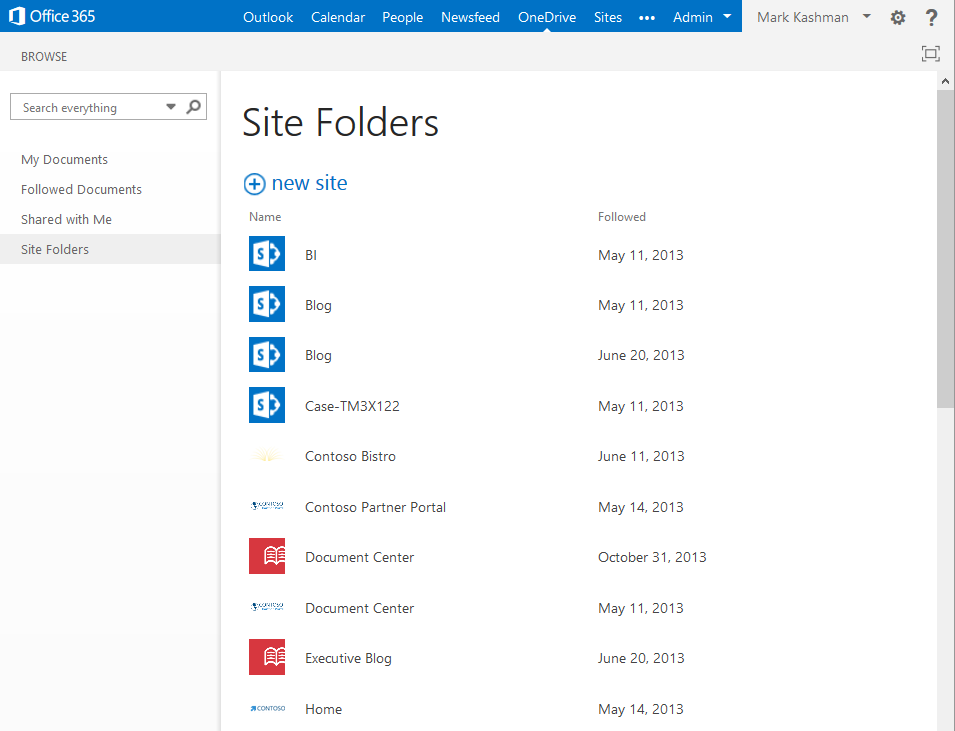Viewport: 955px width, 731px height.
Task: Open the BI site icon
Action: pos(267,253)
